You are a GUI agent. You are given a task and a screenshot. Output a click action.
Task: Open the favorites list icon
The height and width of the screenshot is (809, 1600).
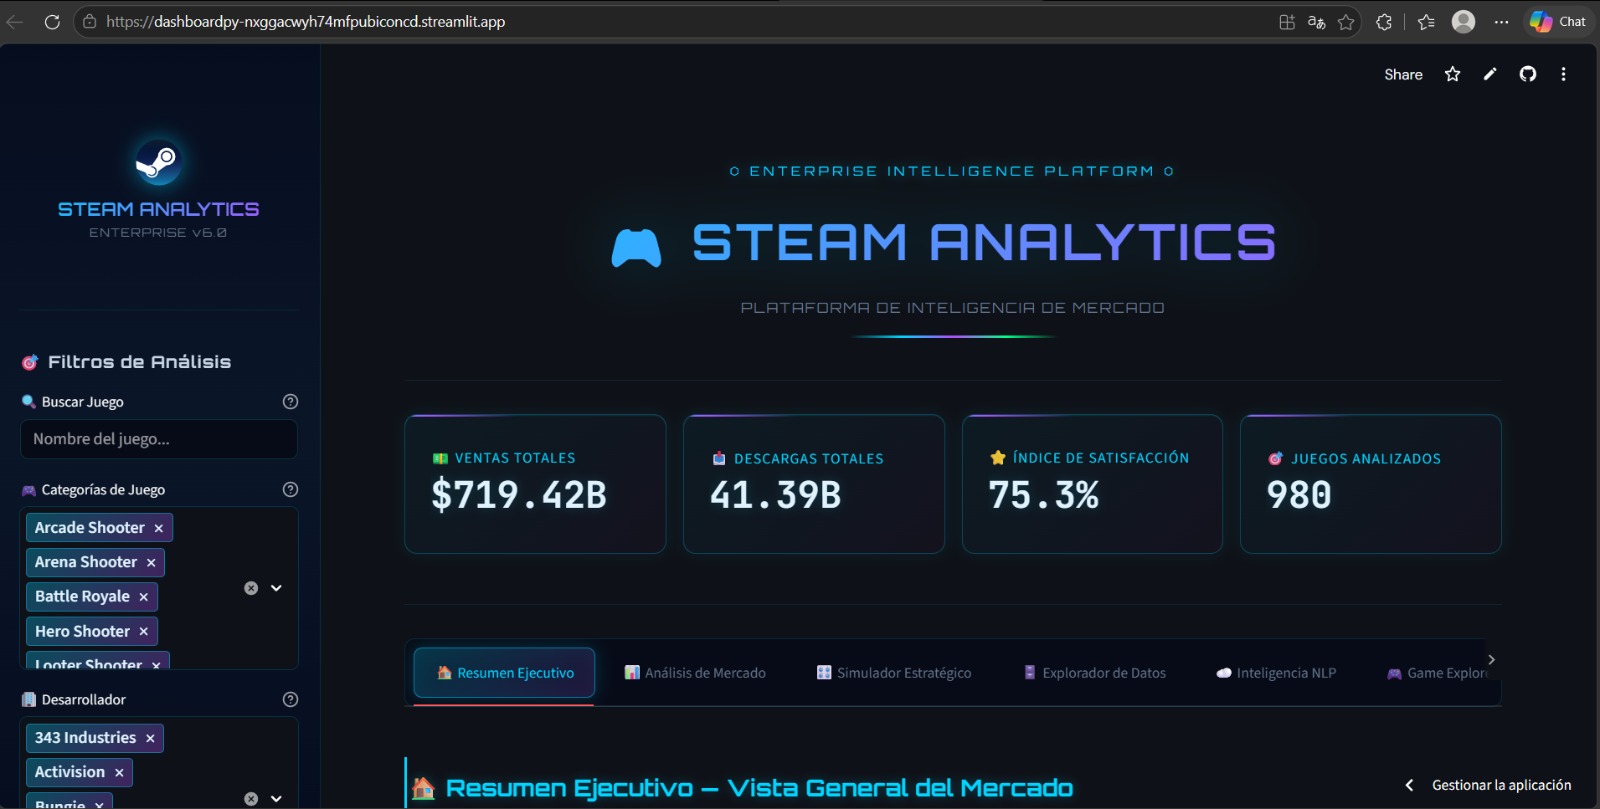(x=1426, y=22)
